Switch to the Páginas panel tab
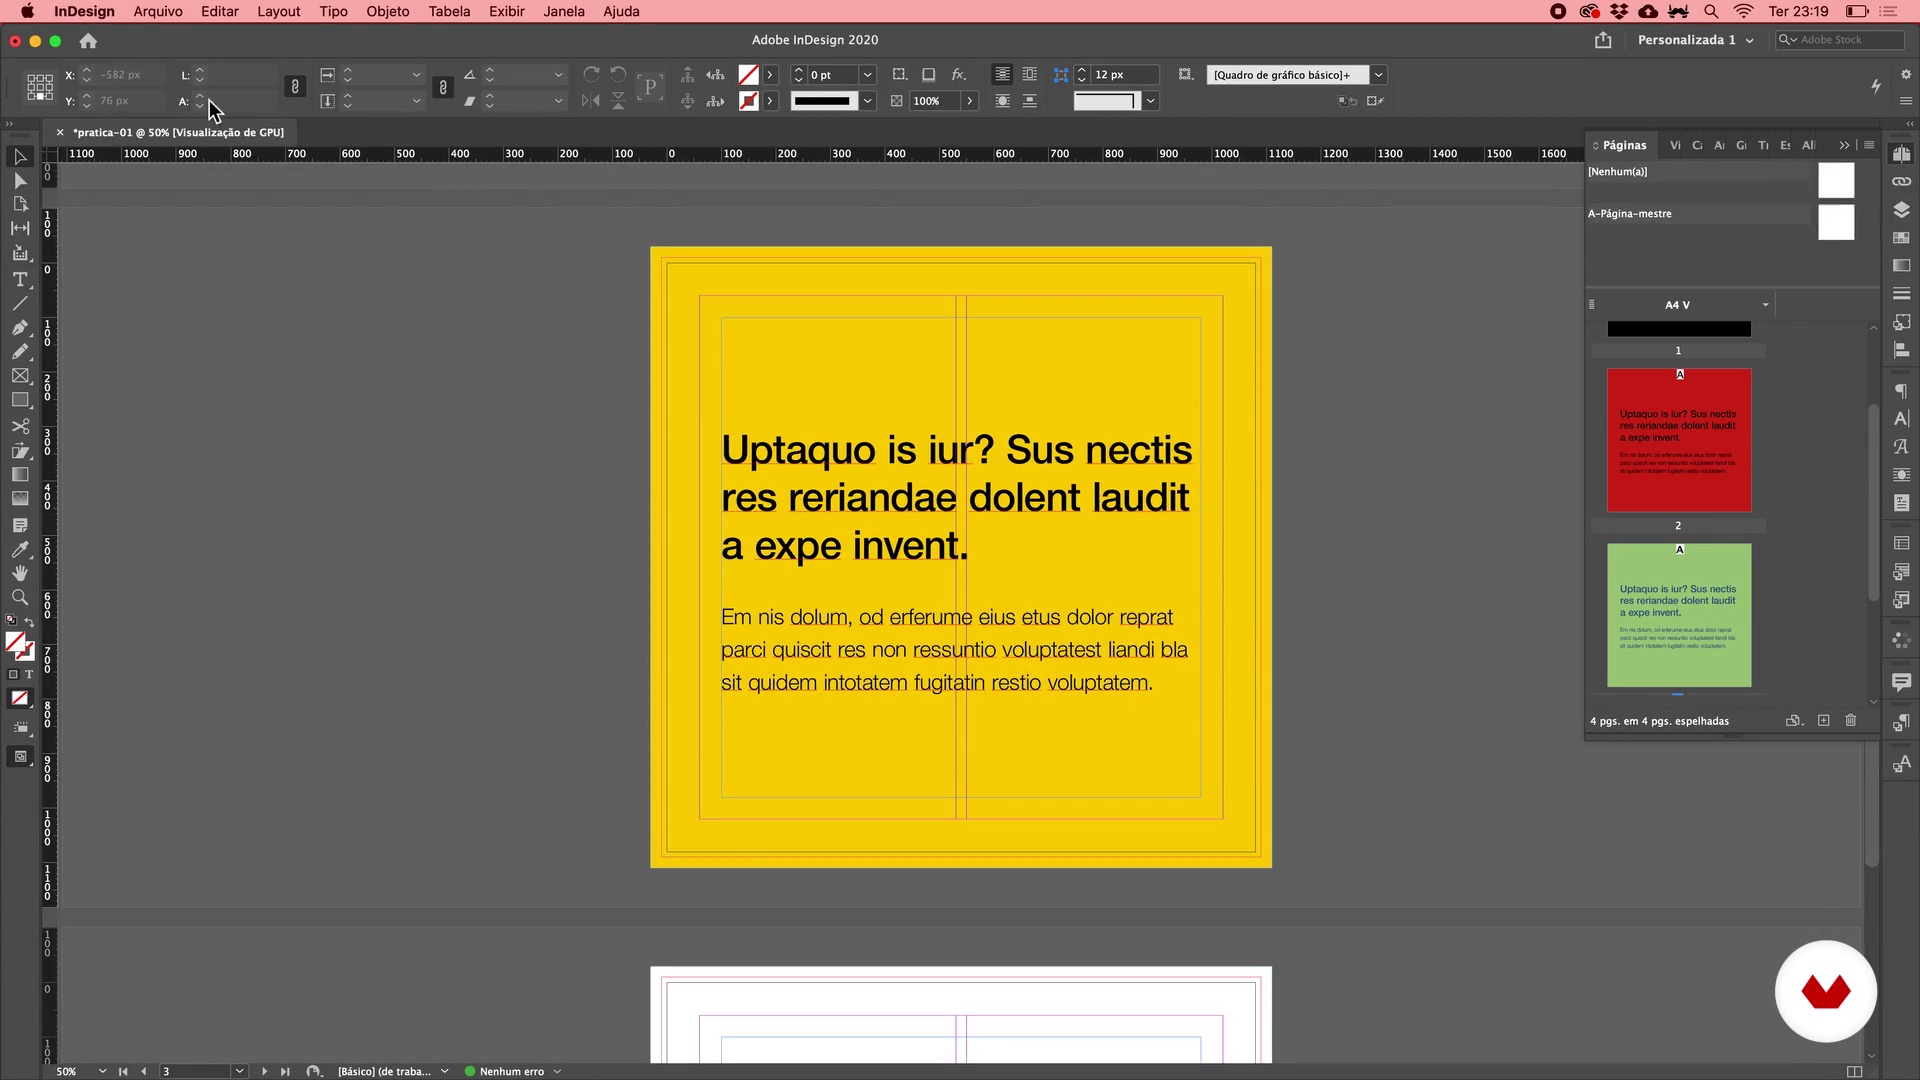The image size is (1920, 1080). 1624,145
